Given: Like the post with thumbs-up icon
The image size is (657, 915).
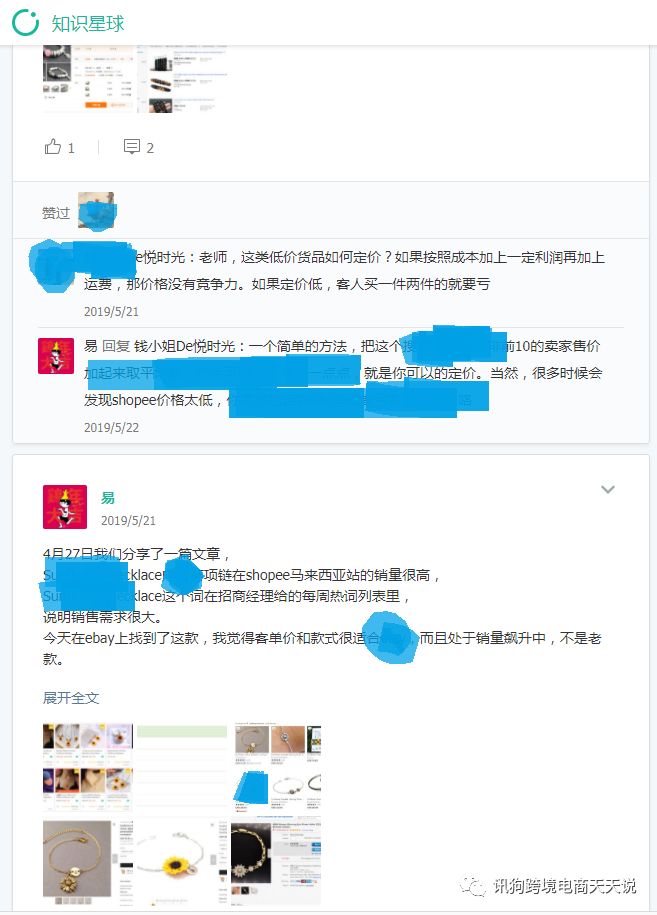Looking at the screenshot, I should (53, 146).
